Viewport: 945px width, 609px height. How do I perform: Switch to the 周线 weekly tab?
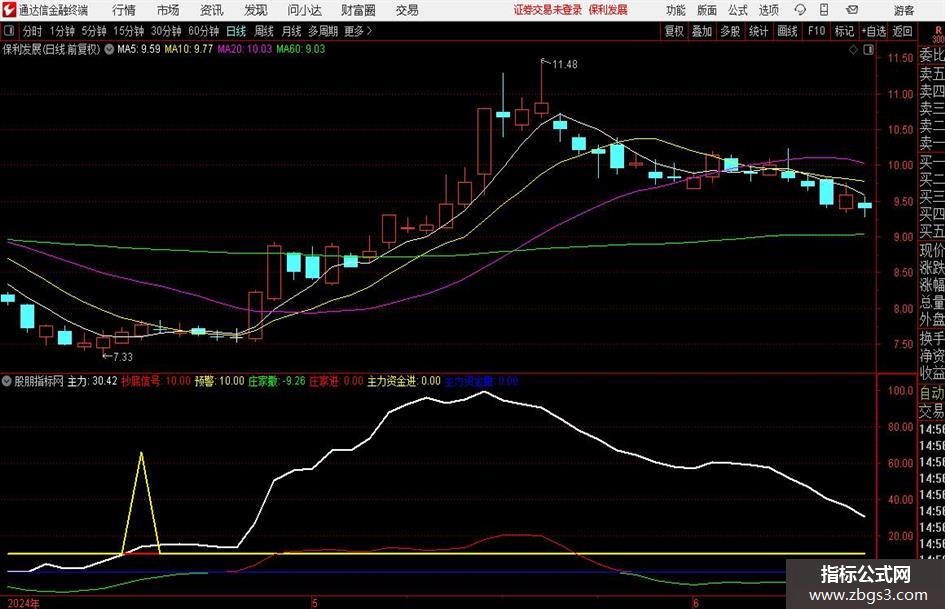pos(264,31)
